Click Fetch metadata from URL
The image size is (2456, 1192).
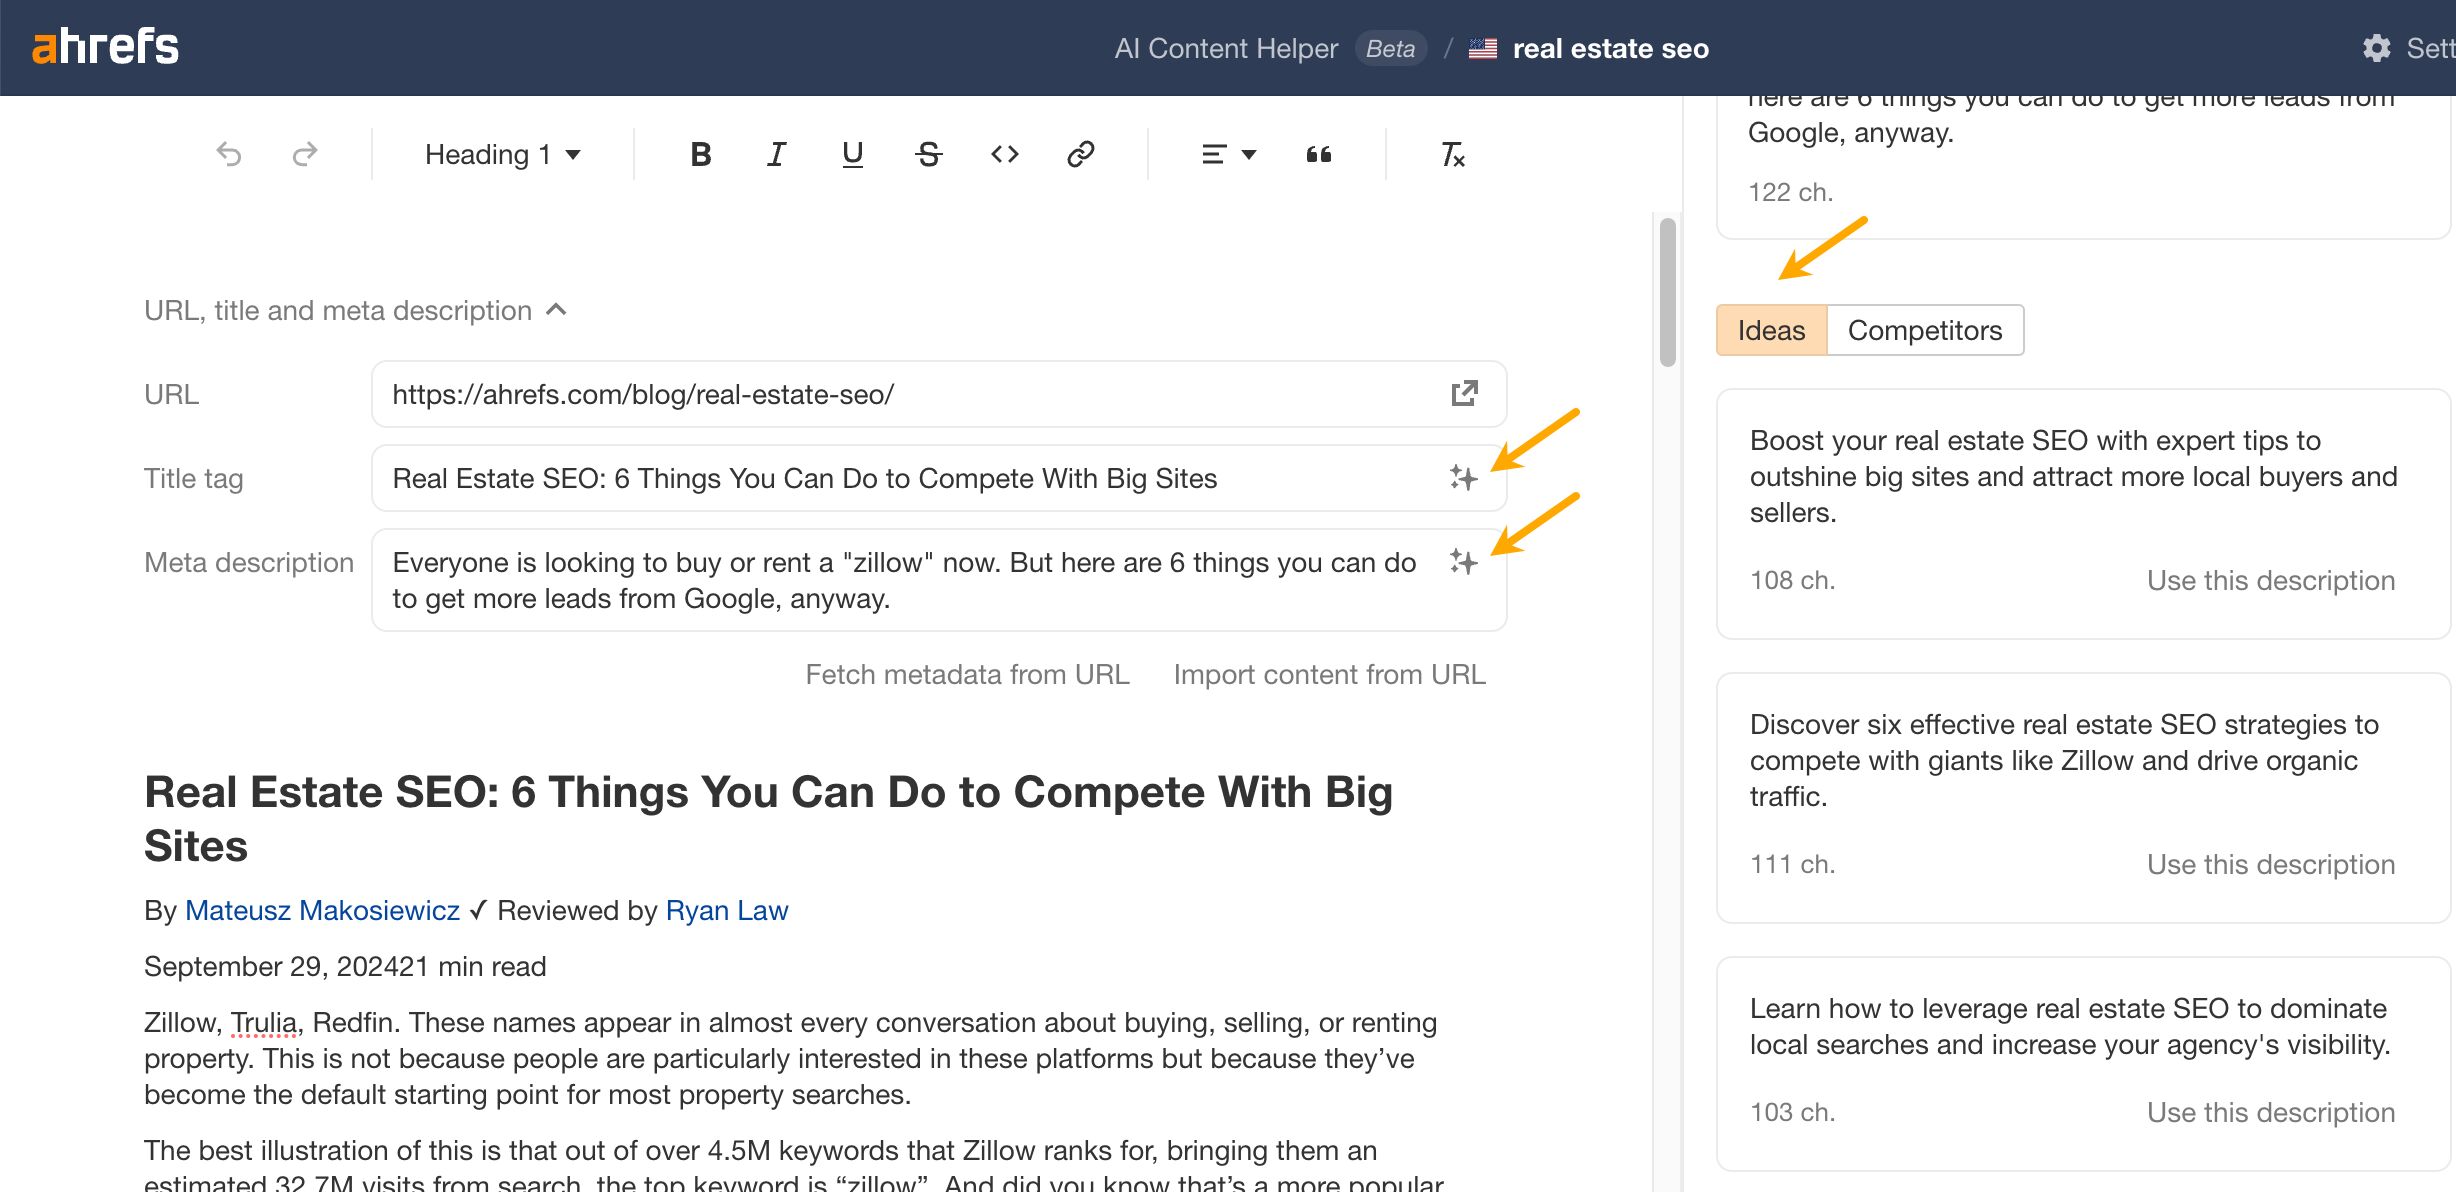point(966,674)
